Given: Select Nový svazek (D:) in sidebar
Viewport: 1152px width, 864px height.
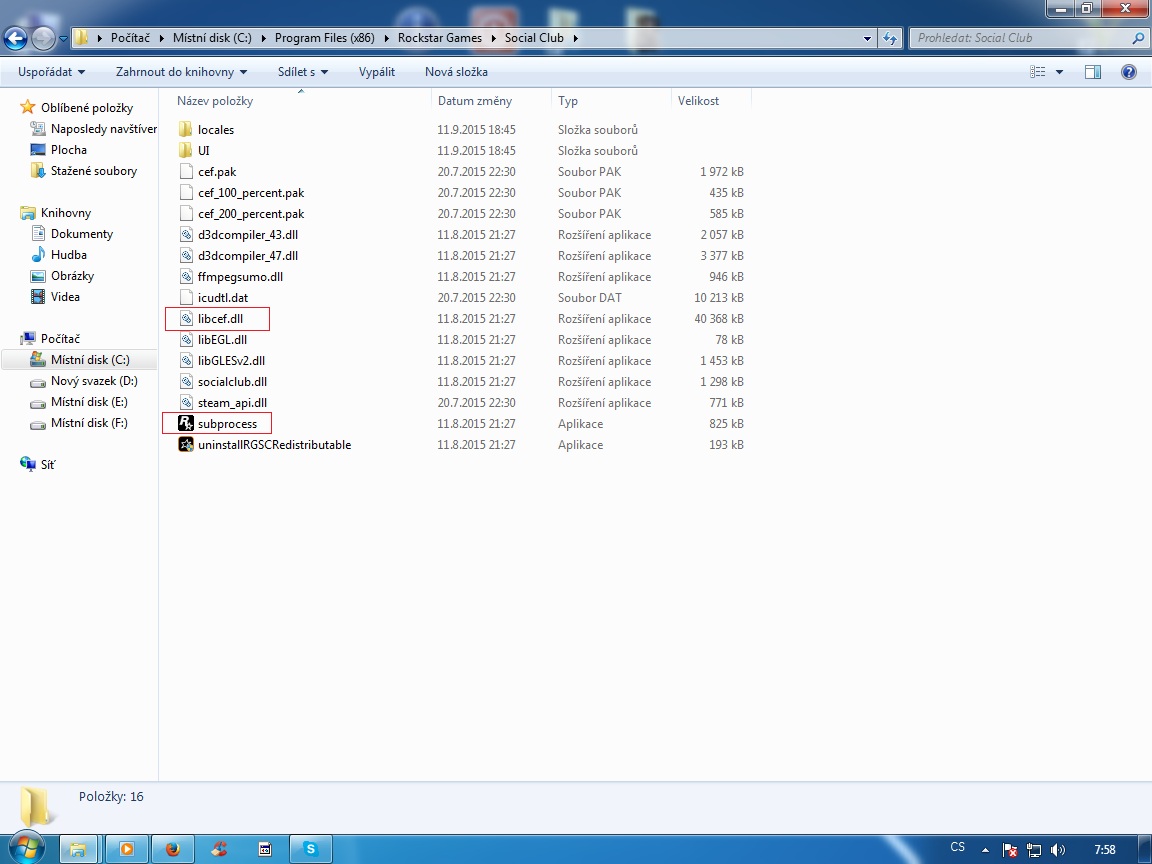Looking at the screenshot, I should pyautogui.click(x=94, y=381).
